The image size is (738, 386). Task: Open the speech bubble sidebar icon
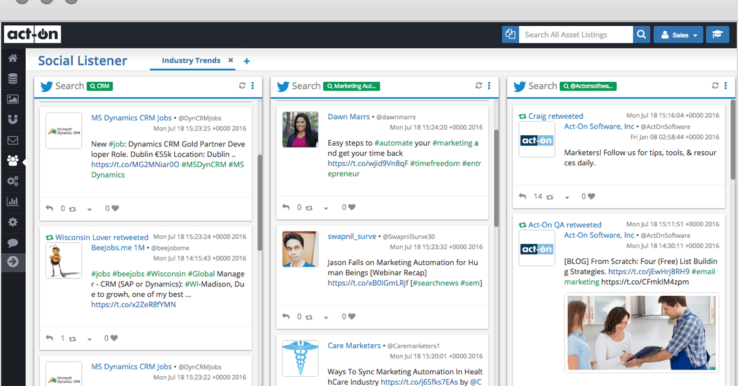[13, 243]
